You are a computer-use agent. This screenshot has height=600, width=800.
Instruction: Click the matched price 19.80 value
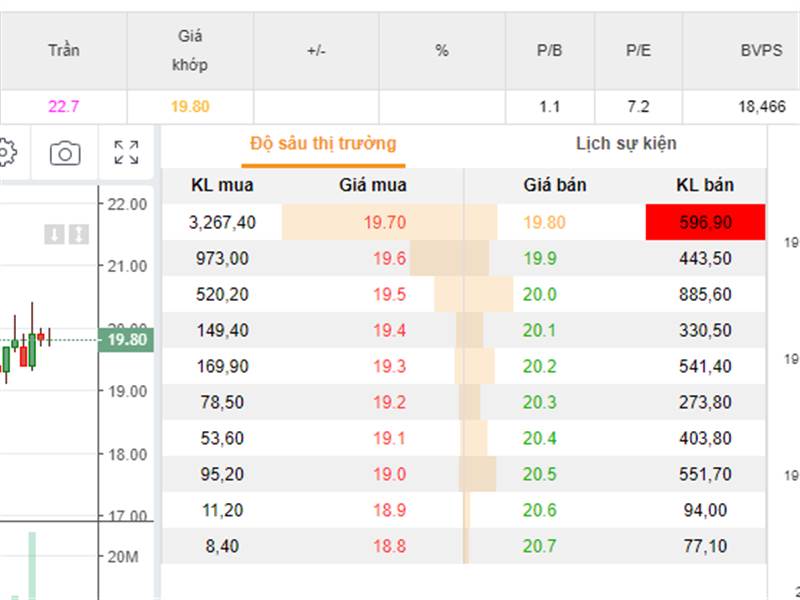tap(190, 107)
